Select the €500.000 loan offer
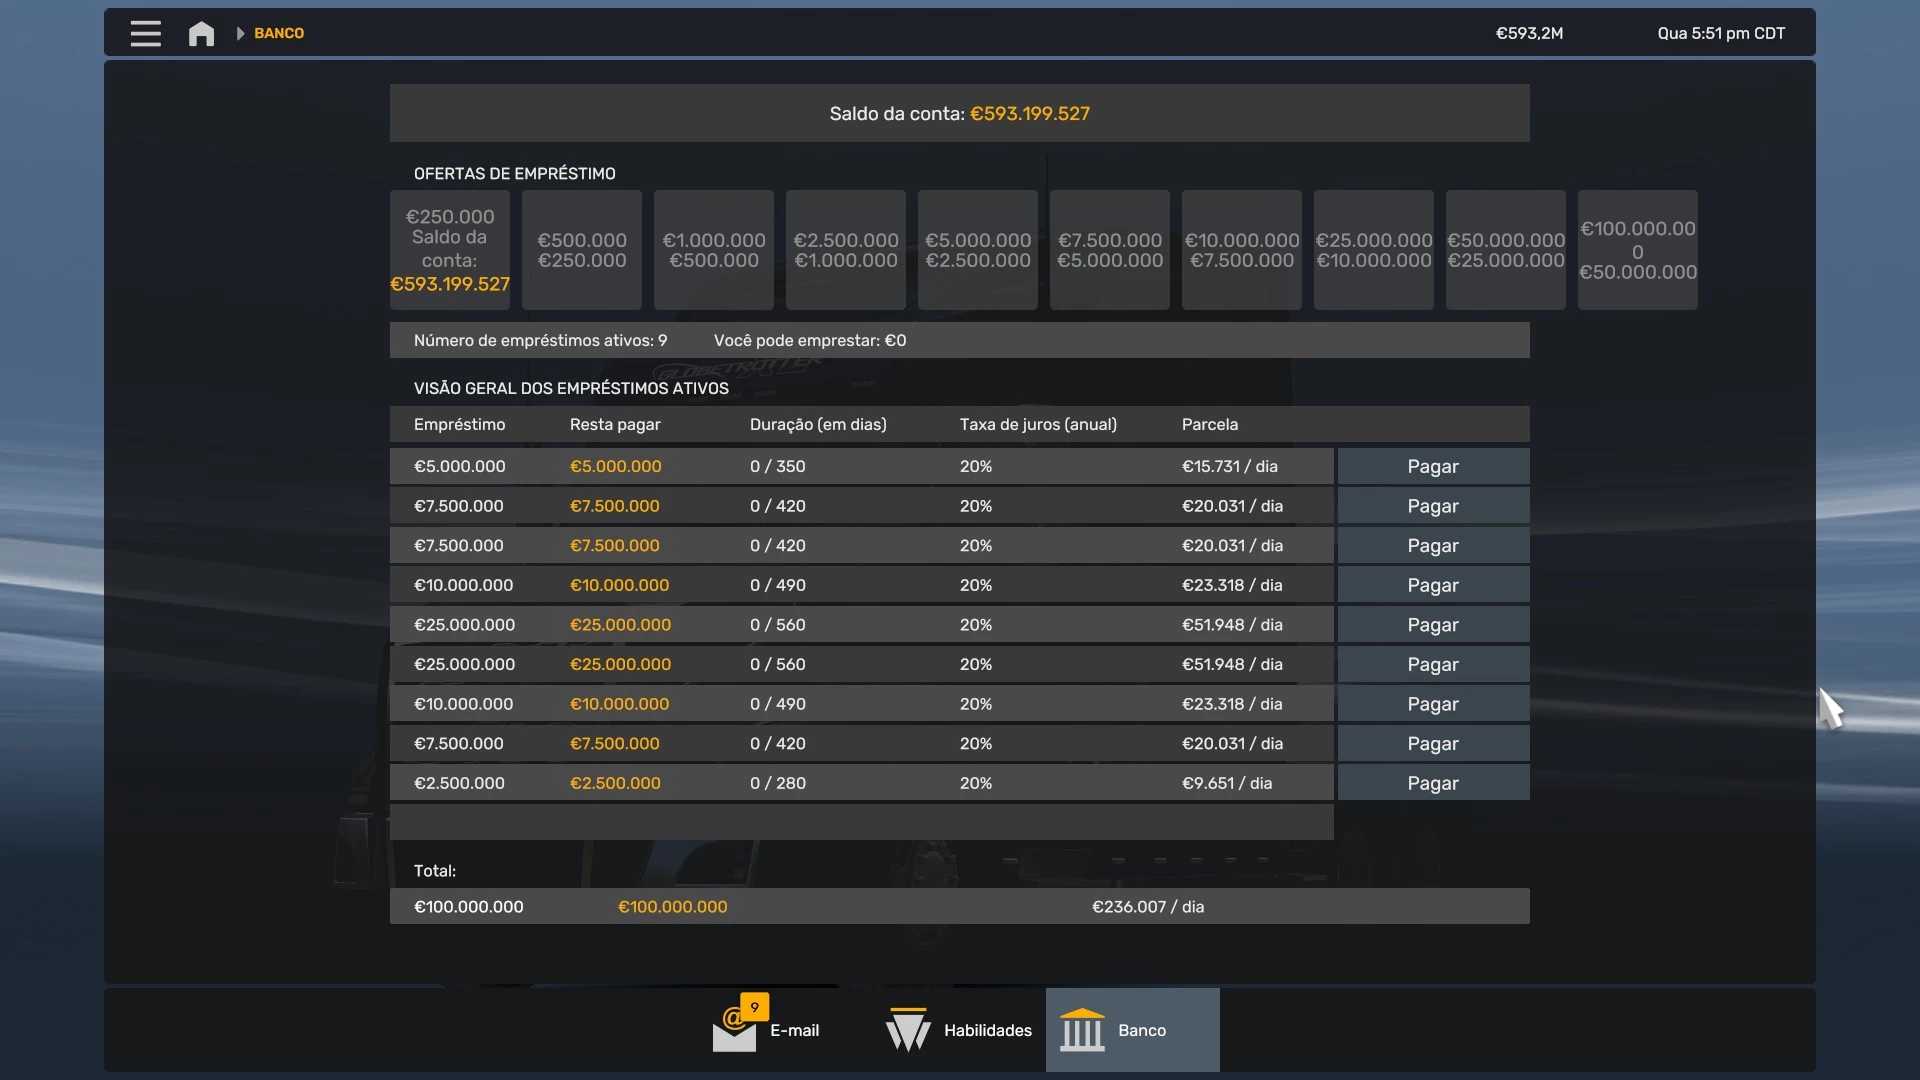The width and height of the screenshot is (1920, 1080). pos(581,250)
